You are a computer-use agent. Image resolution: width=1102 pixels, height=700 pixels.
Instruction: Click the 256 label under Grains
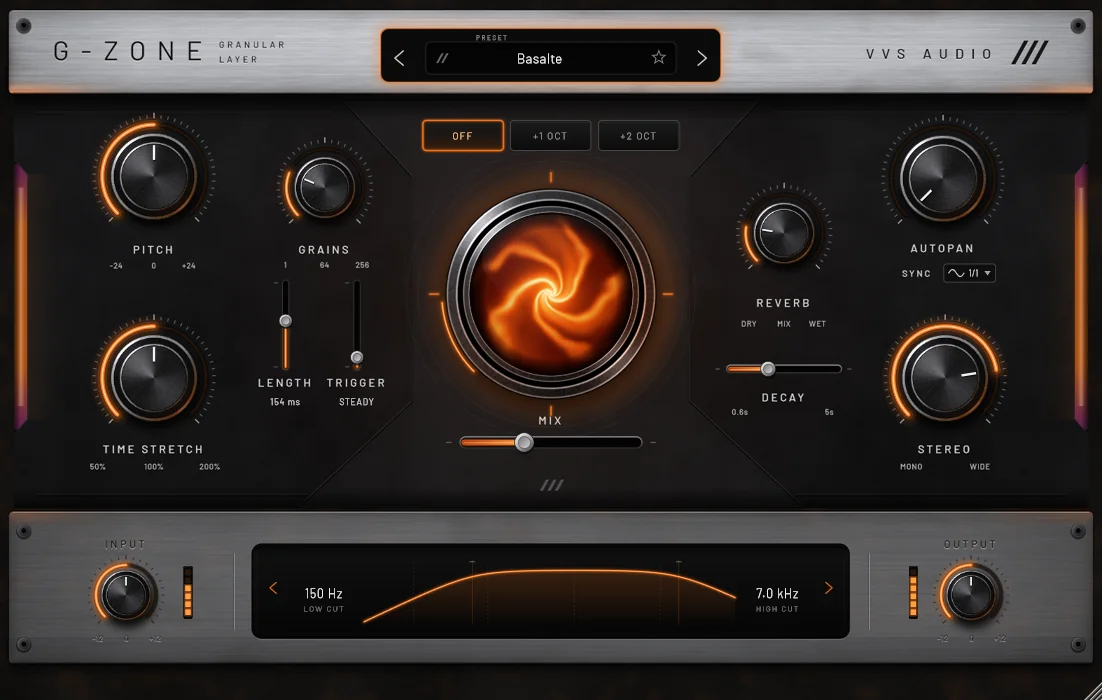[x=362, y=265]
